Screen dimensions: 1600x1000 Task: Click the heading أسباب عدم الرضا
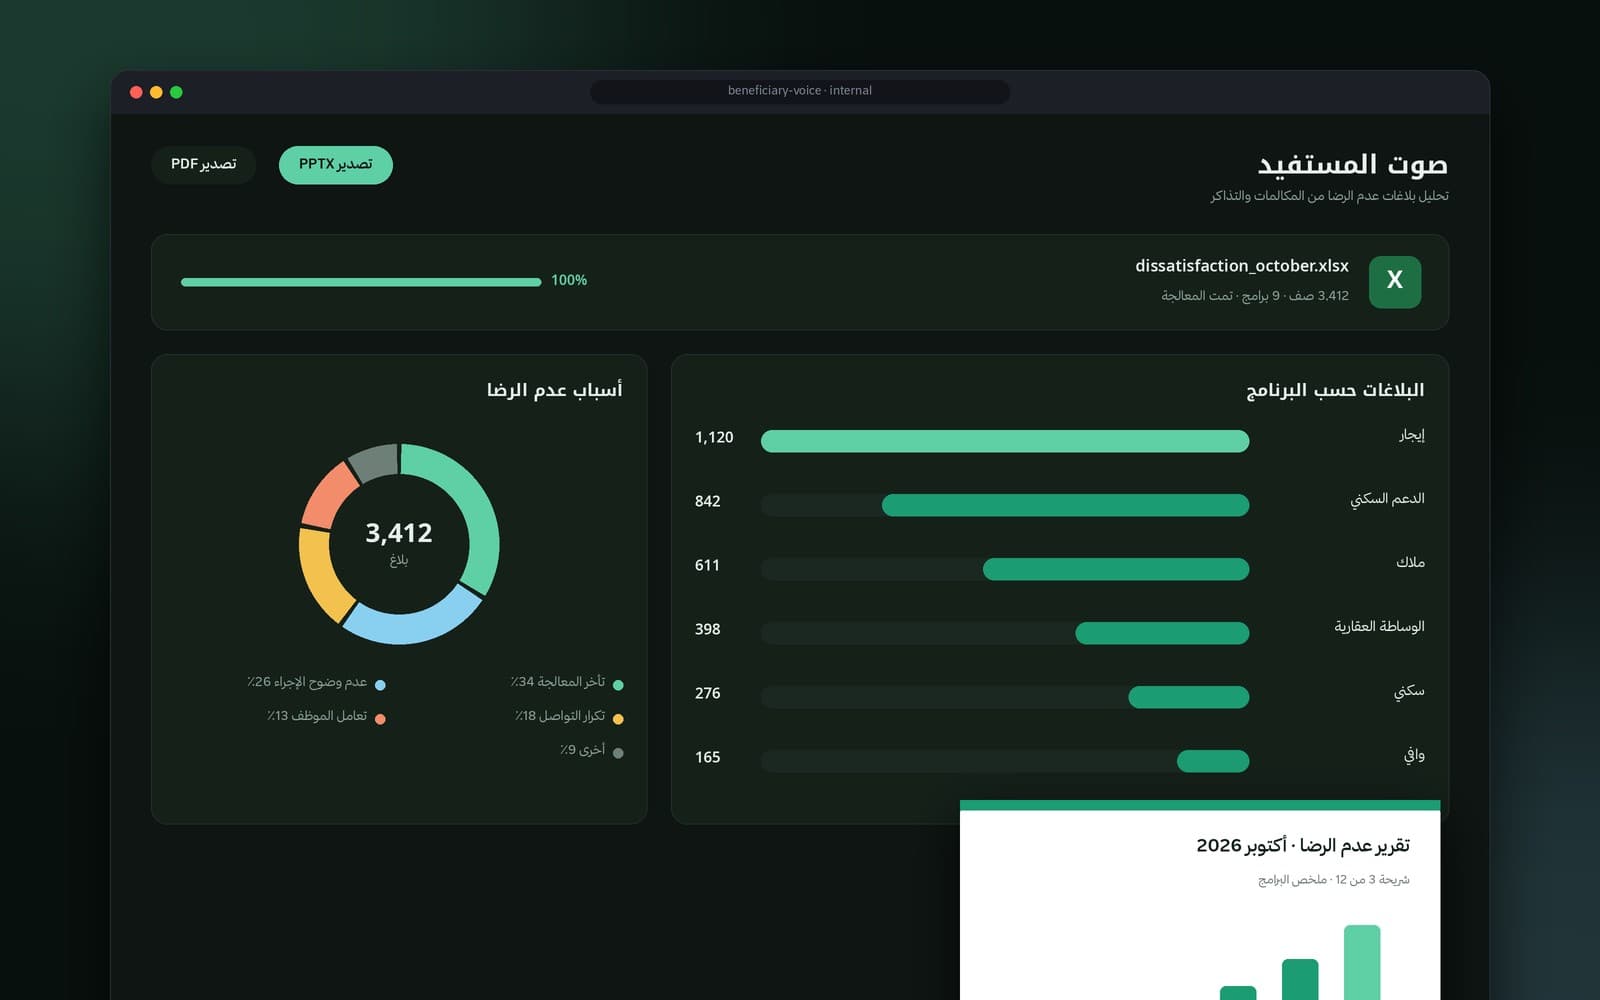[554, 389]
